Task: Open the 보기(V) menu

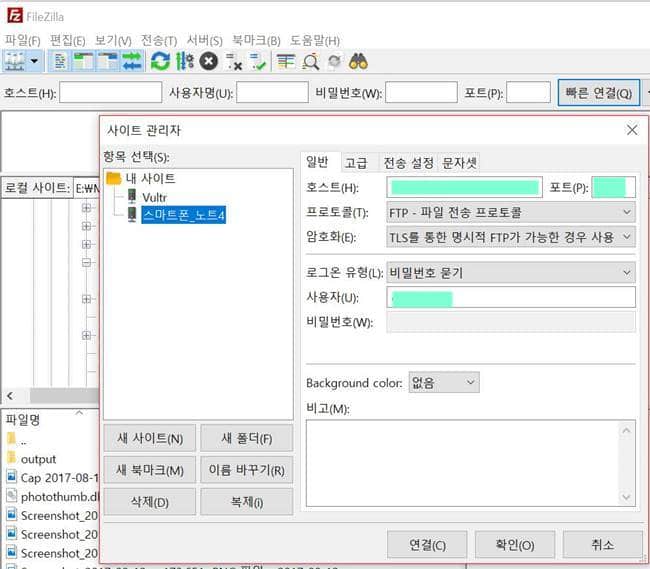Action: [113, 41]
